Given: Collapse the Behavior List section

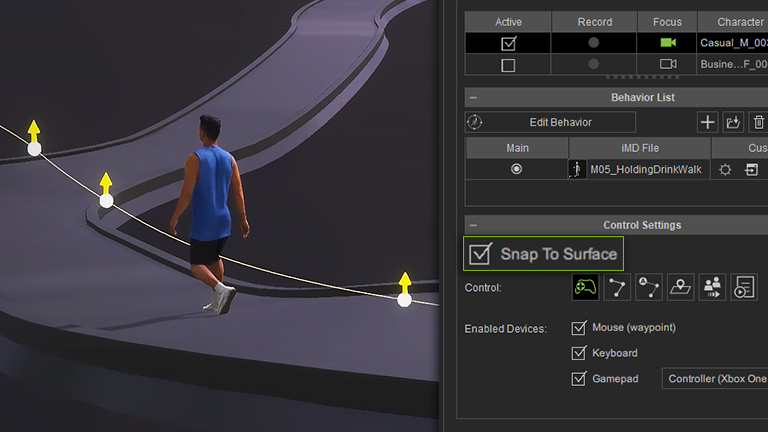Looking at the screenshot, I should click(x=473, y=98).
